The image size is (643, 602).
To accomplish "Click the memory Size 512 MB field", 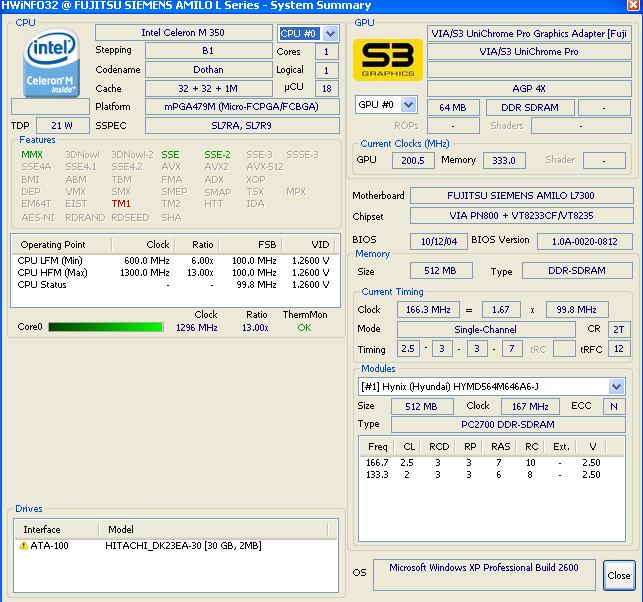I will pyautogui.click(x=441, y=271).
